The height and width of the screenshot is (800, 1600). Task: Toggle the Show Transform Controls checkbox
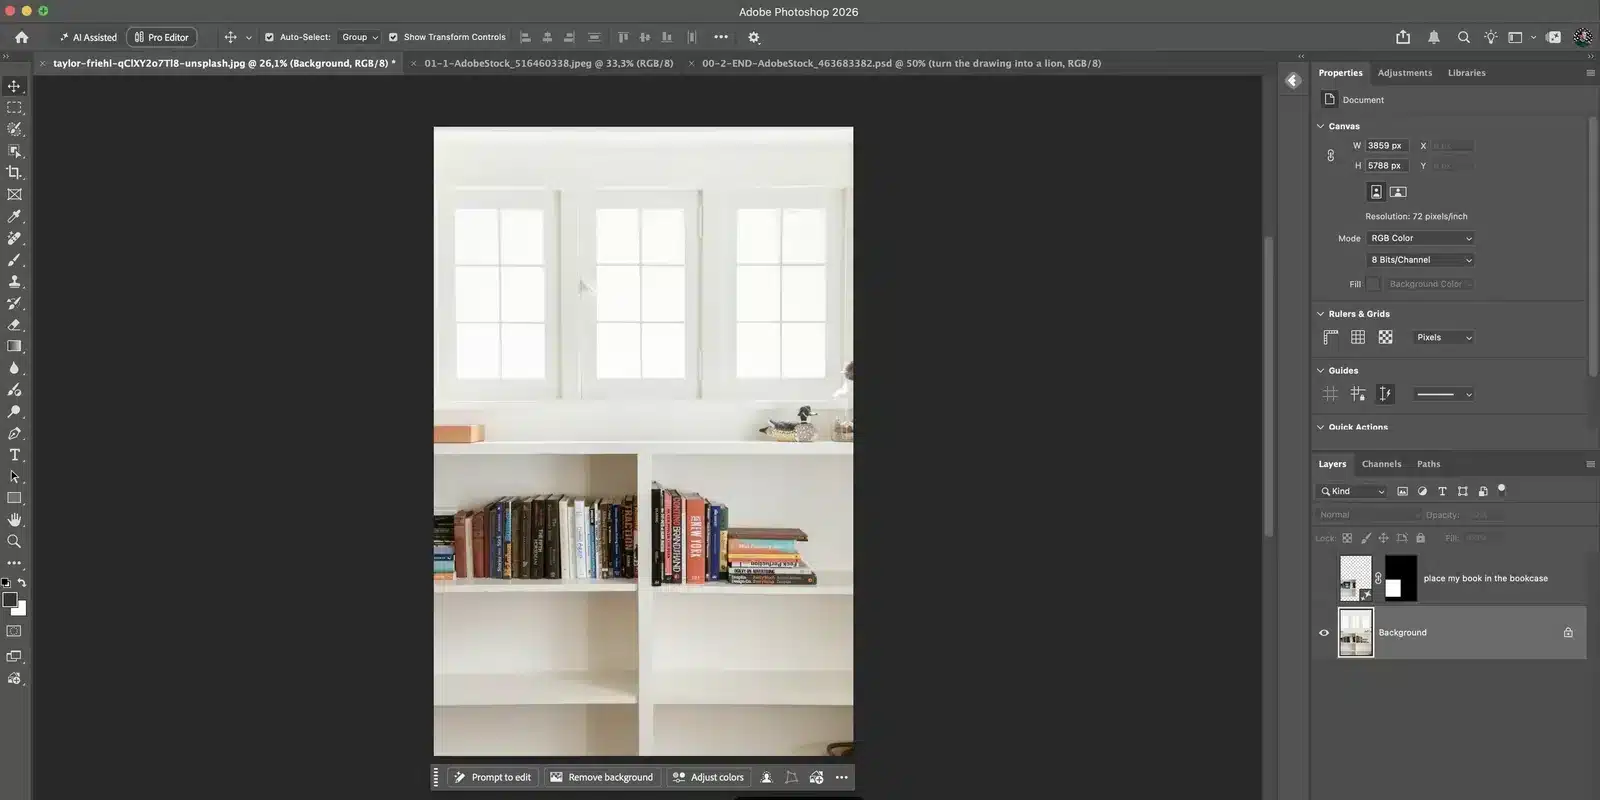click(393, 37)
